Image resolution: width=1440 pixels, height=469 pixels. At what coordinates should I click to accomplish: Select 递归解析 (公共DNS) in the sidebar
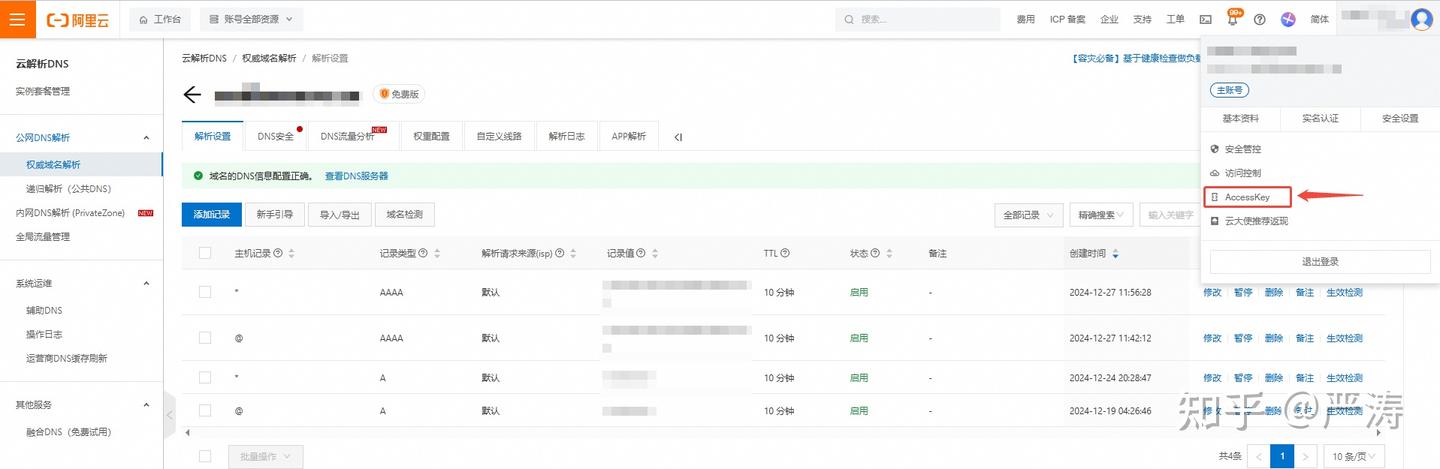(68, 188)
